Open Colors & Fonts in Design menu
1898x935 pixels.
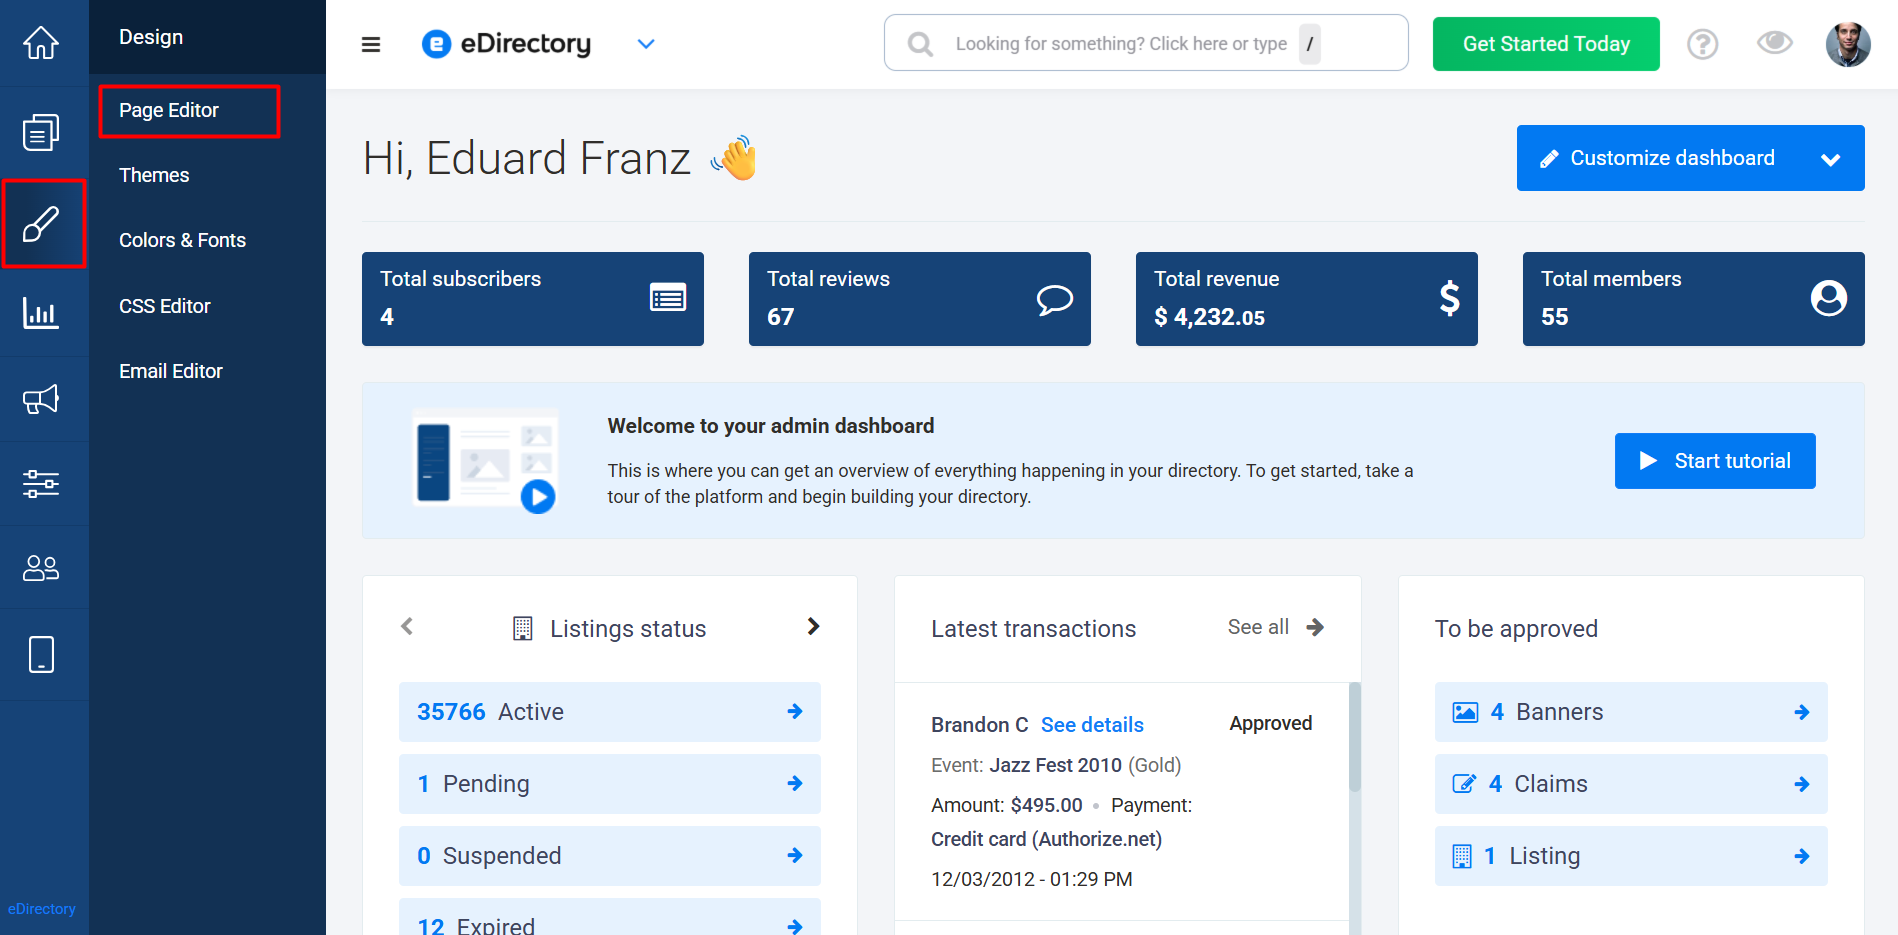(x=182, y=241)
